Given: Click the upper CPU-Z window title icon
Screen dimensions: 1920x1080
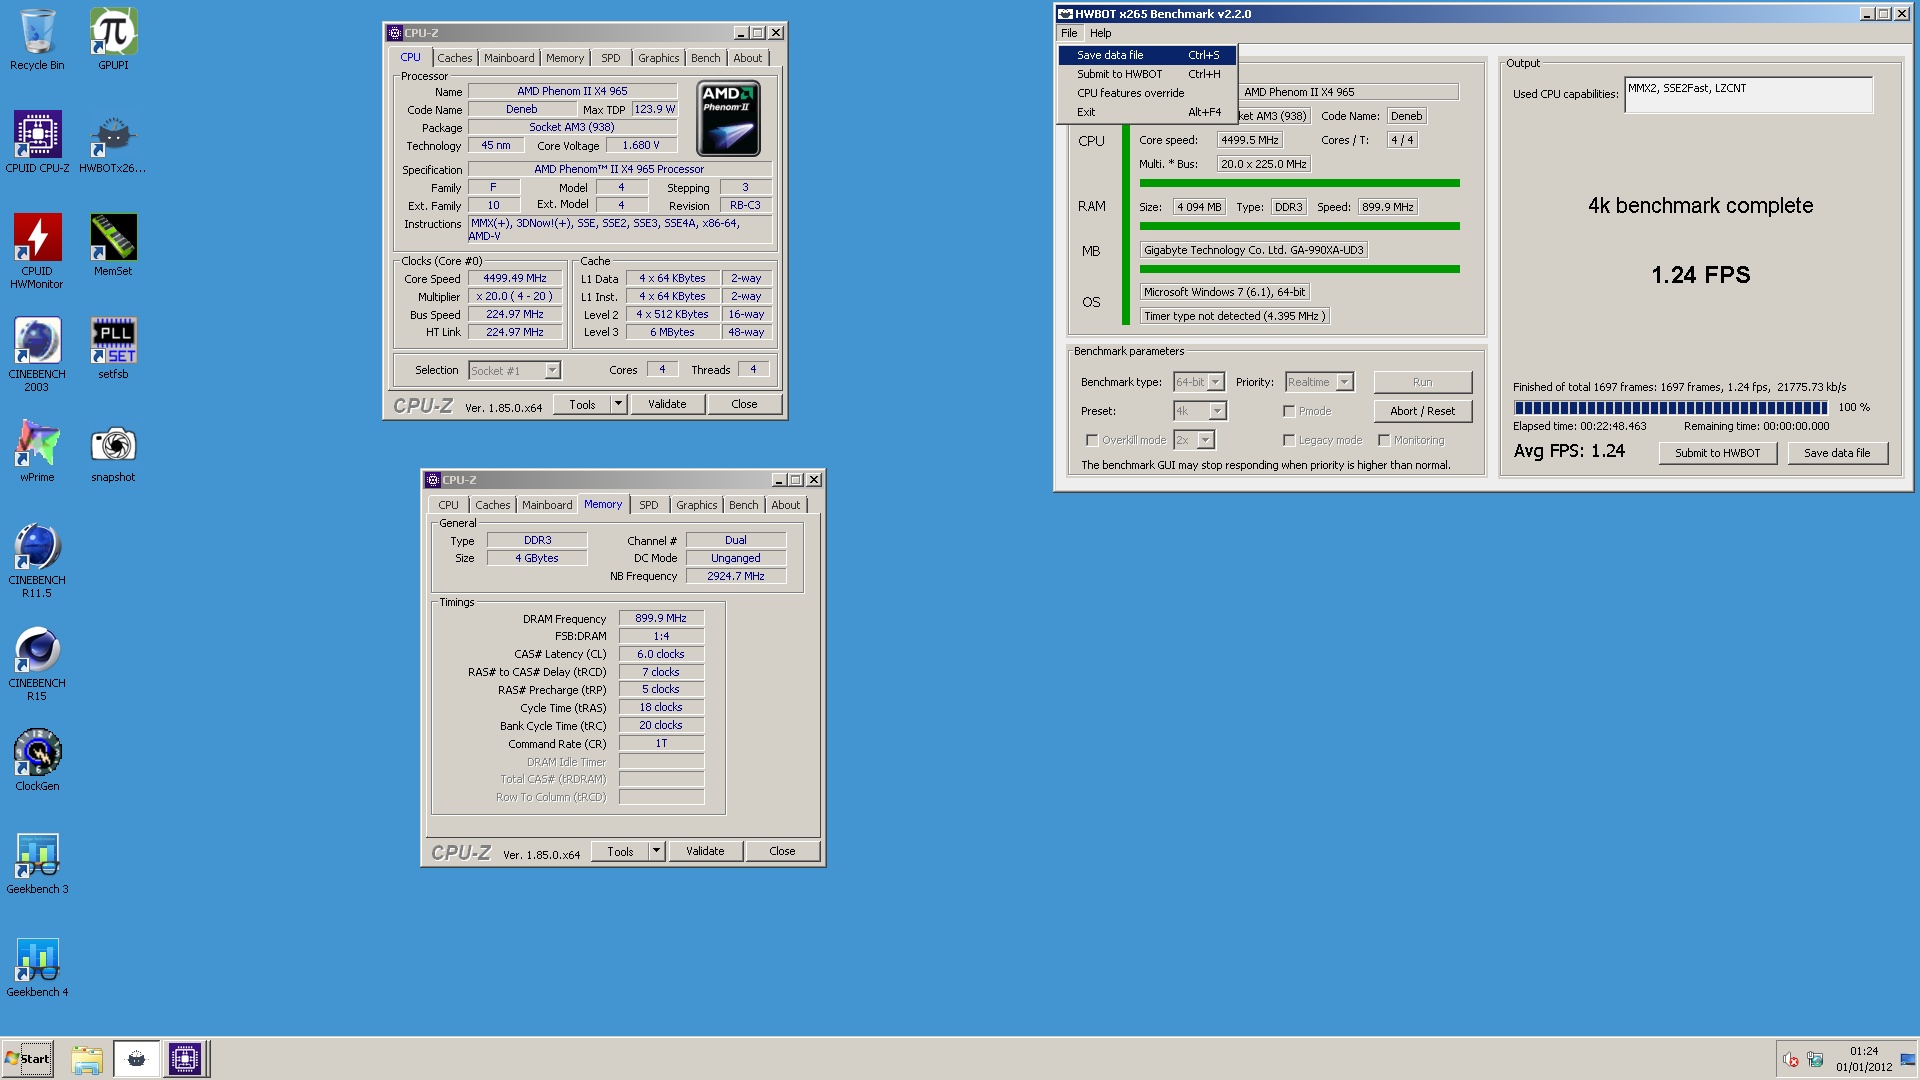Looking at the screenshot, I should pos(394,33).
